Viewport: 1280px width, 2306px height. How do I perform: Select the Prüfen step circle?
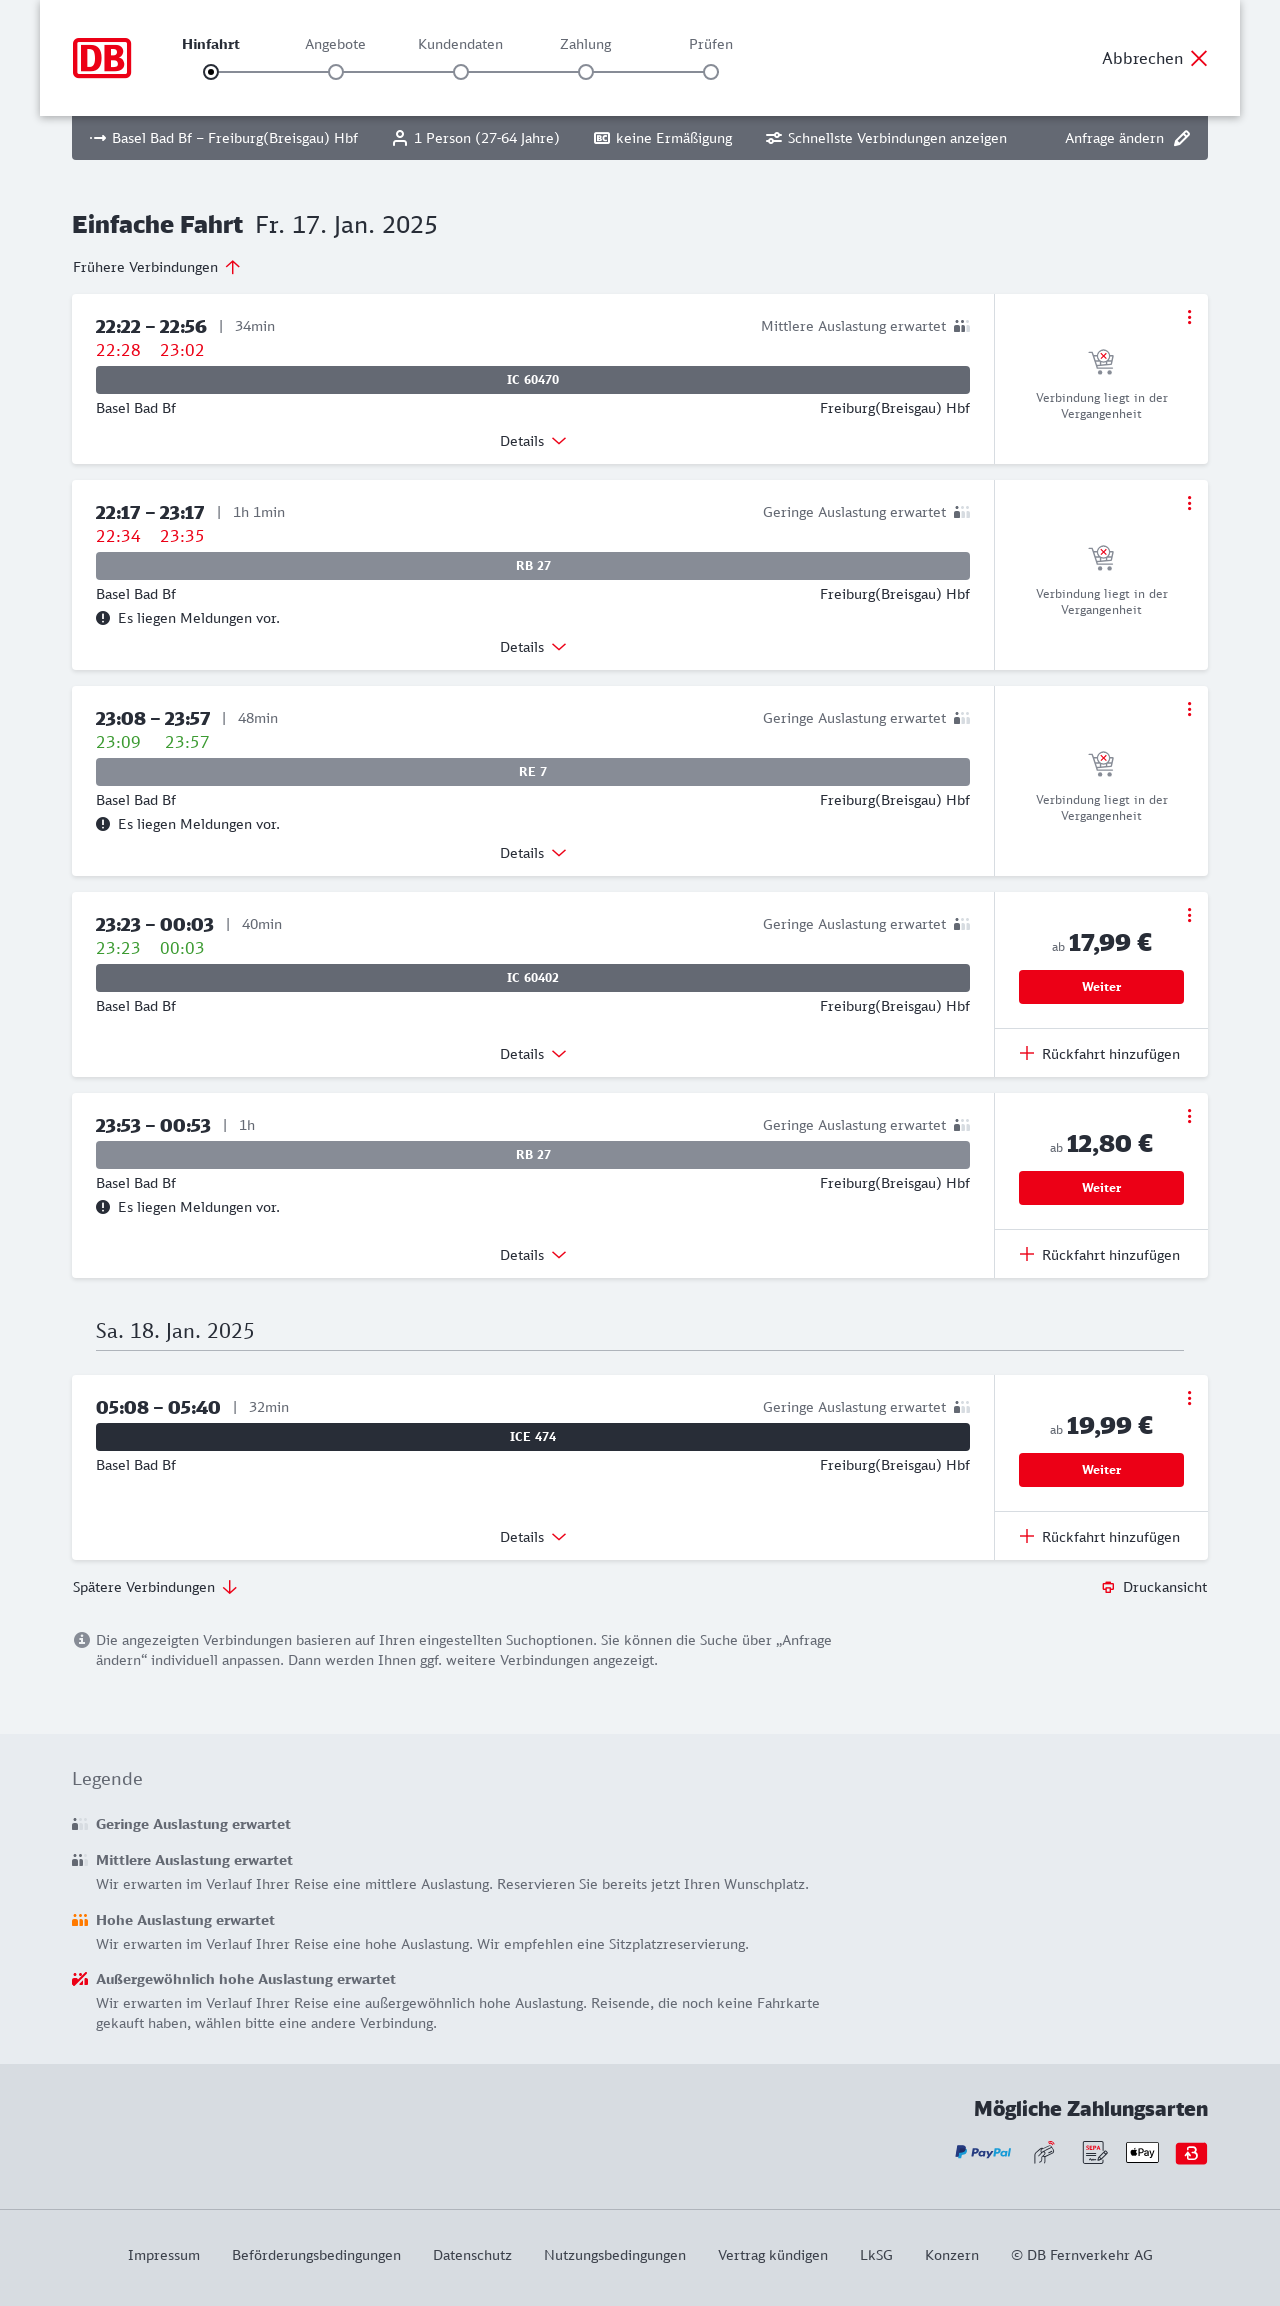coord(711,72)
